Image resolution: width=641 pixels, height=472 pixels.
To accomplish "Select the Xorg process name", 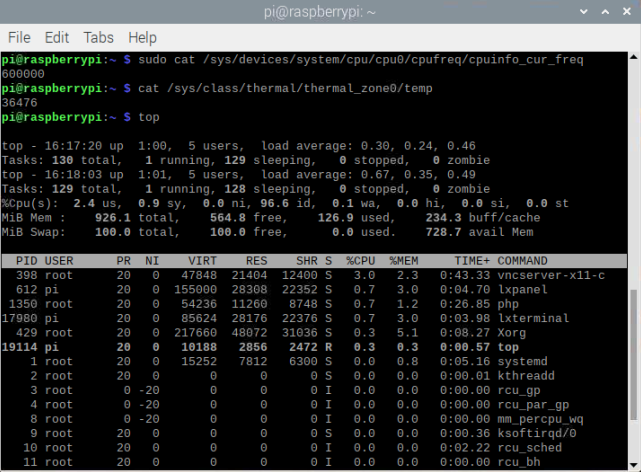I will [511, 333].
